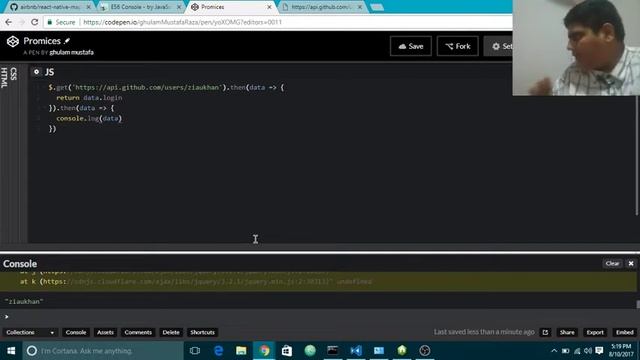Image resolution: width=640 pixels, height=360 pixels.
Task: Open Action Center notifications
Action: 599,351
